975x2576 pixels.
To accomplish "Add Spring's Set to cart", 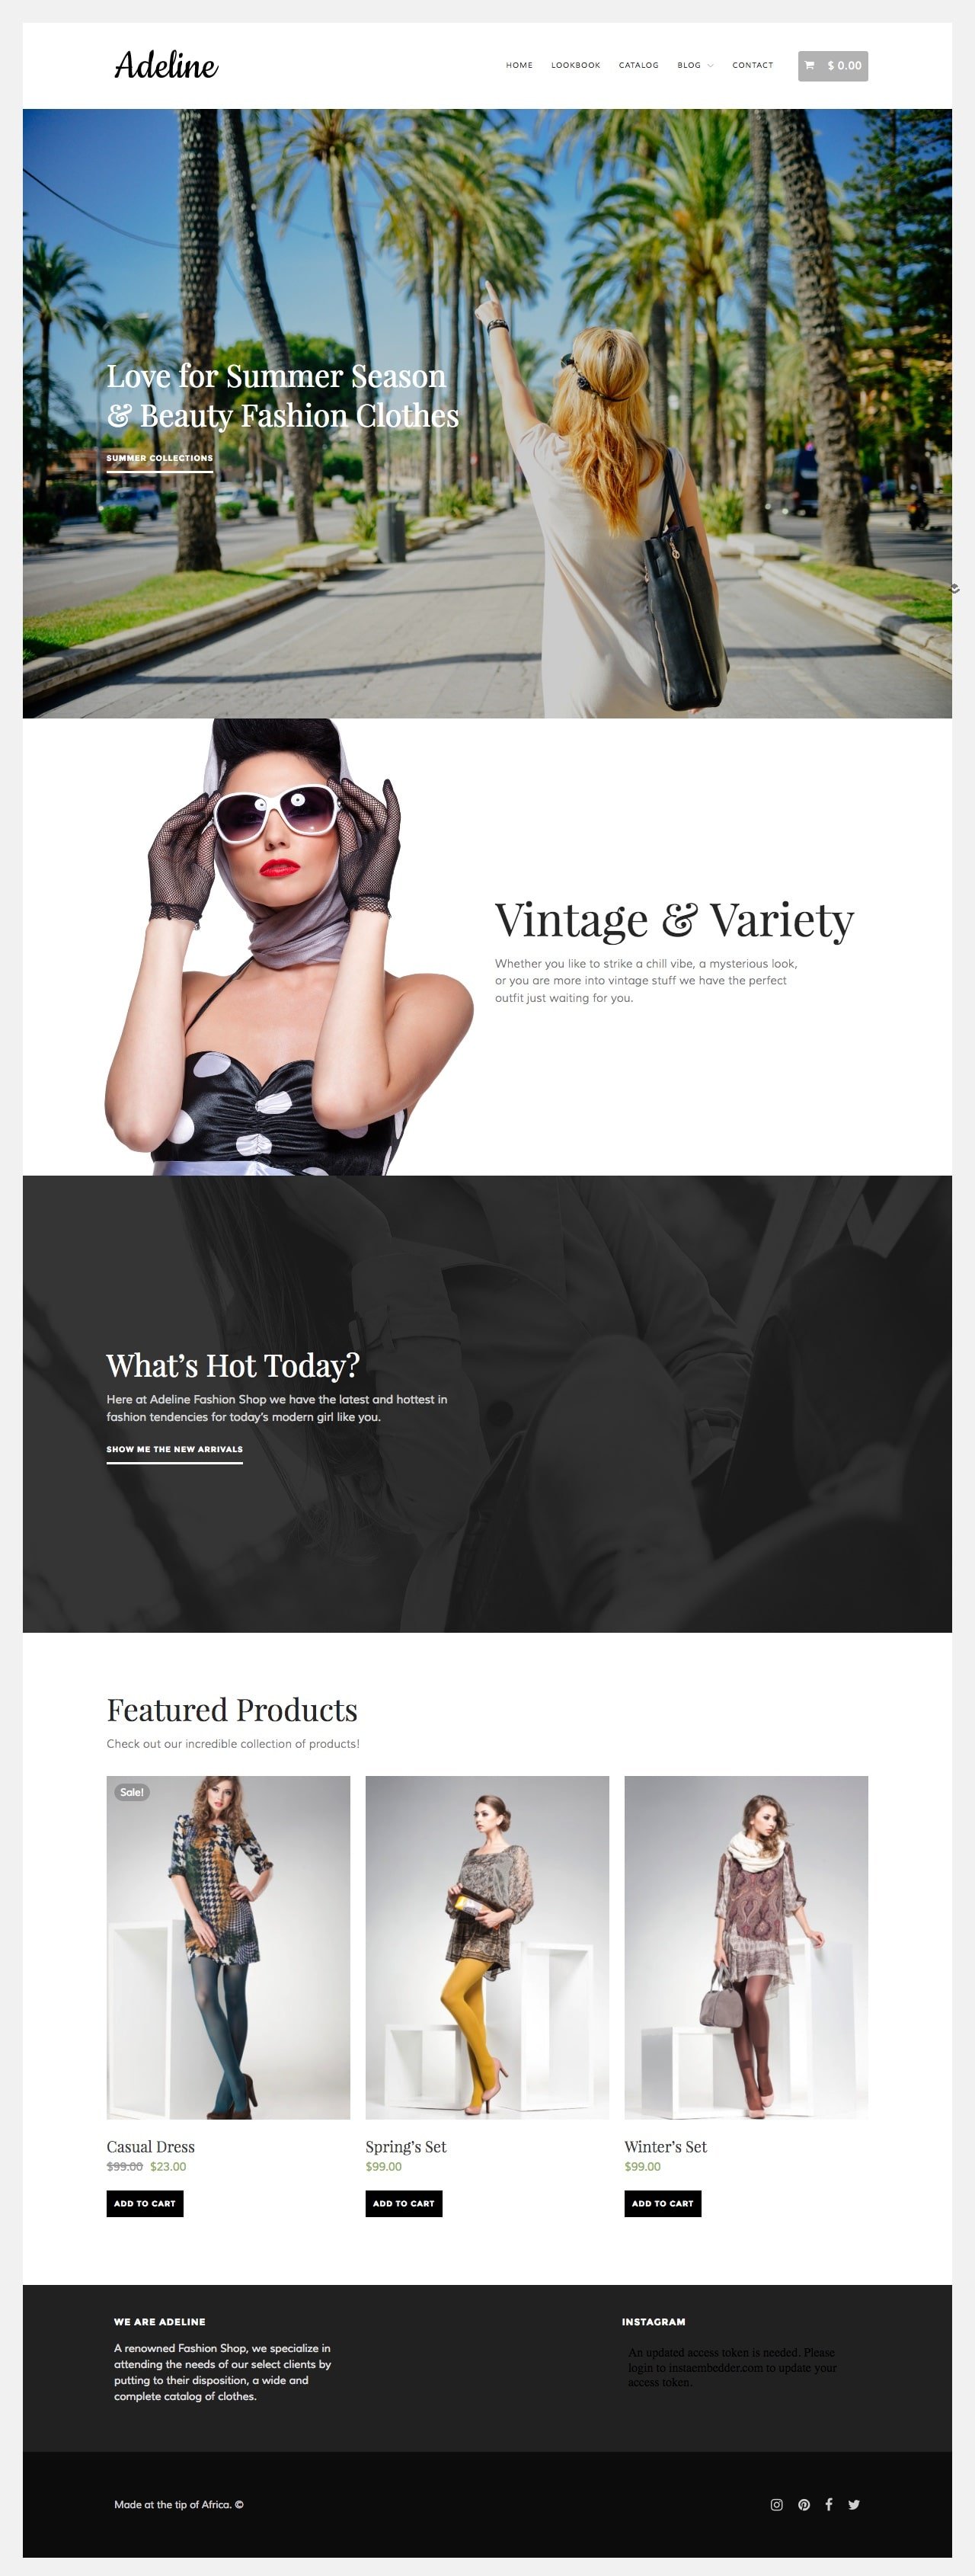I will click(404, 2203).
